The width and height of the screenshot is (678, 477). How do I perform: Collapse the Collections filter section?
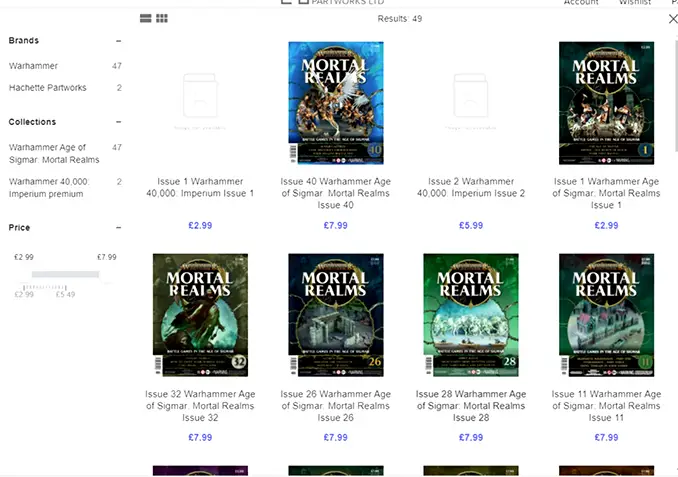tap(118, 122)
